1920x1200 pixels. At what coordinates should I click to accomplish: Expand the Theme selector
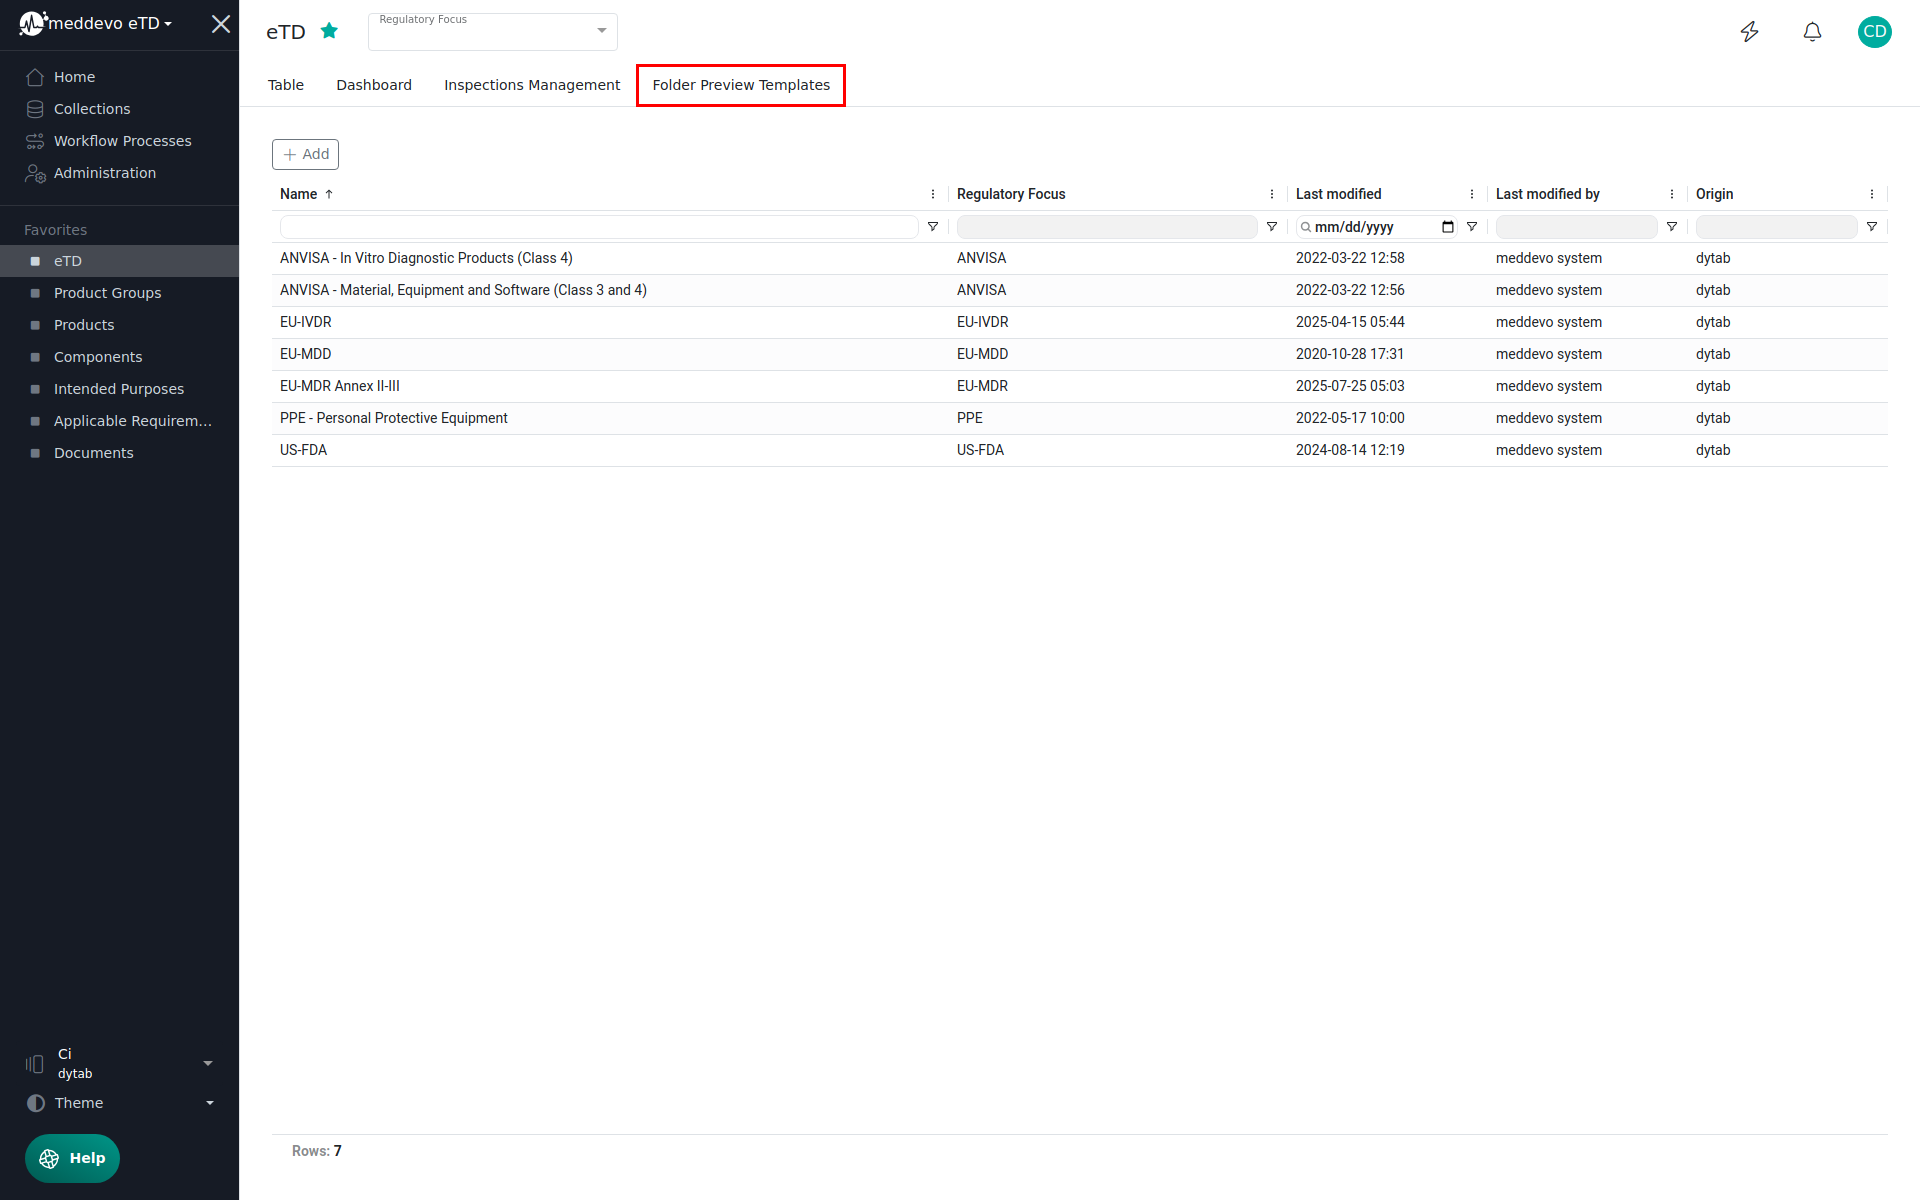click(x=209, y=1103)
